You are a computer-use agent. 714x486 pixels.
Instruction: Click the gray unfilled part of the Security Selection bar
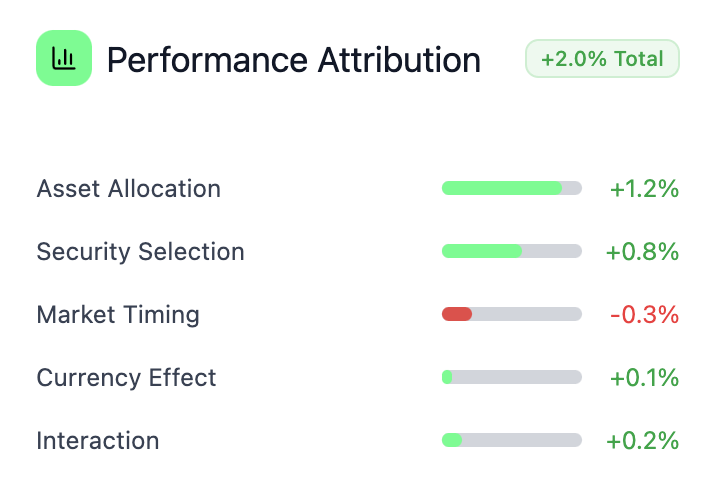pyautogui.click(x=552, y=251)
